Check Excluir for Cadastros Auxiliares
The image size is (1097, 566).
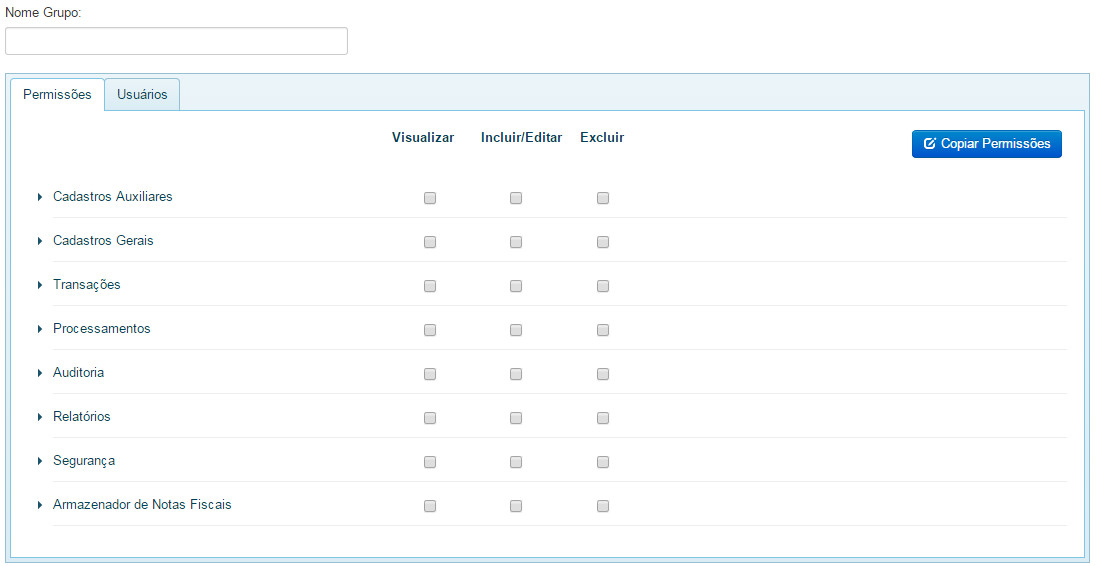point(603,198)
